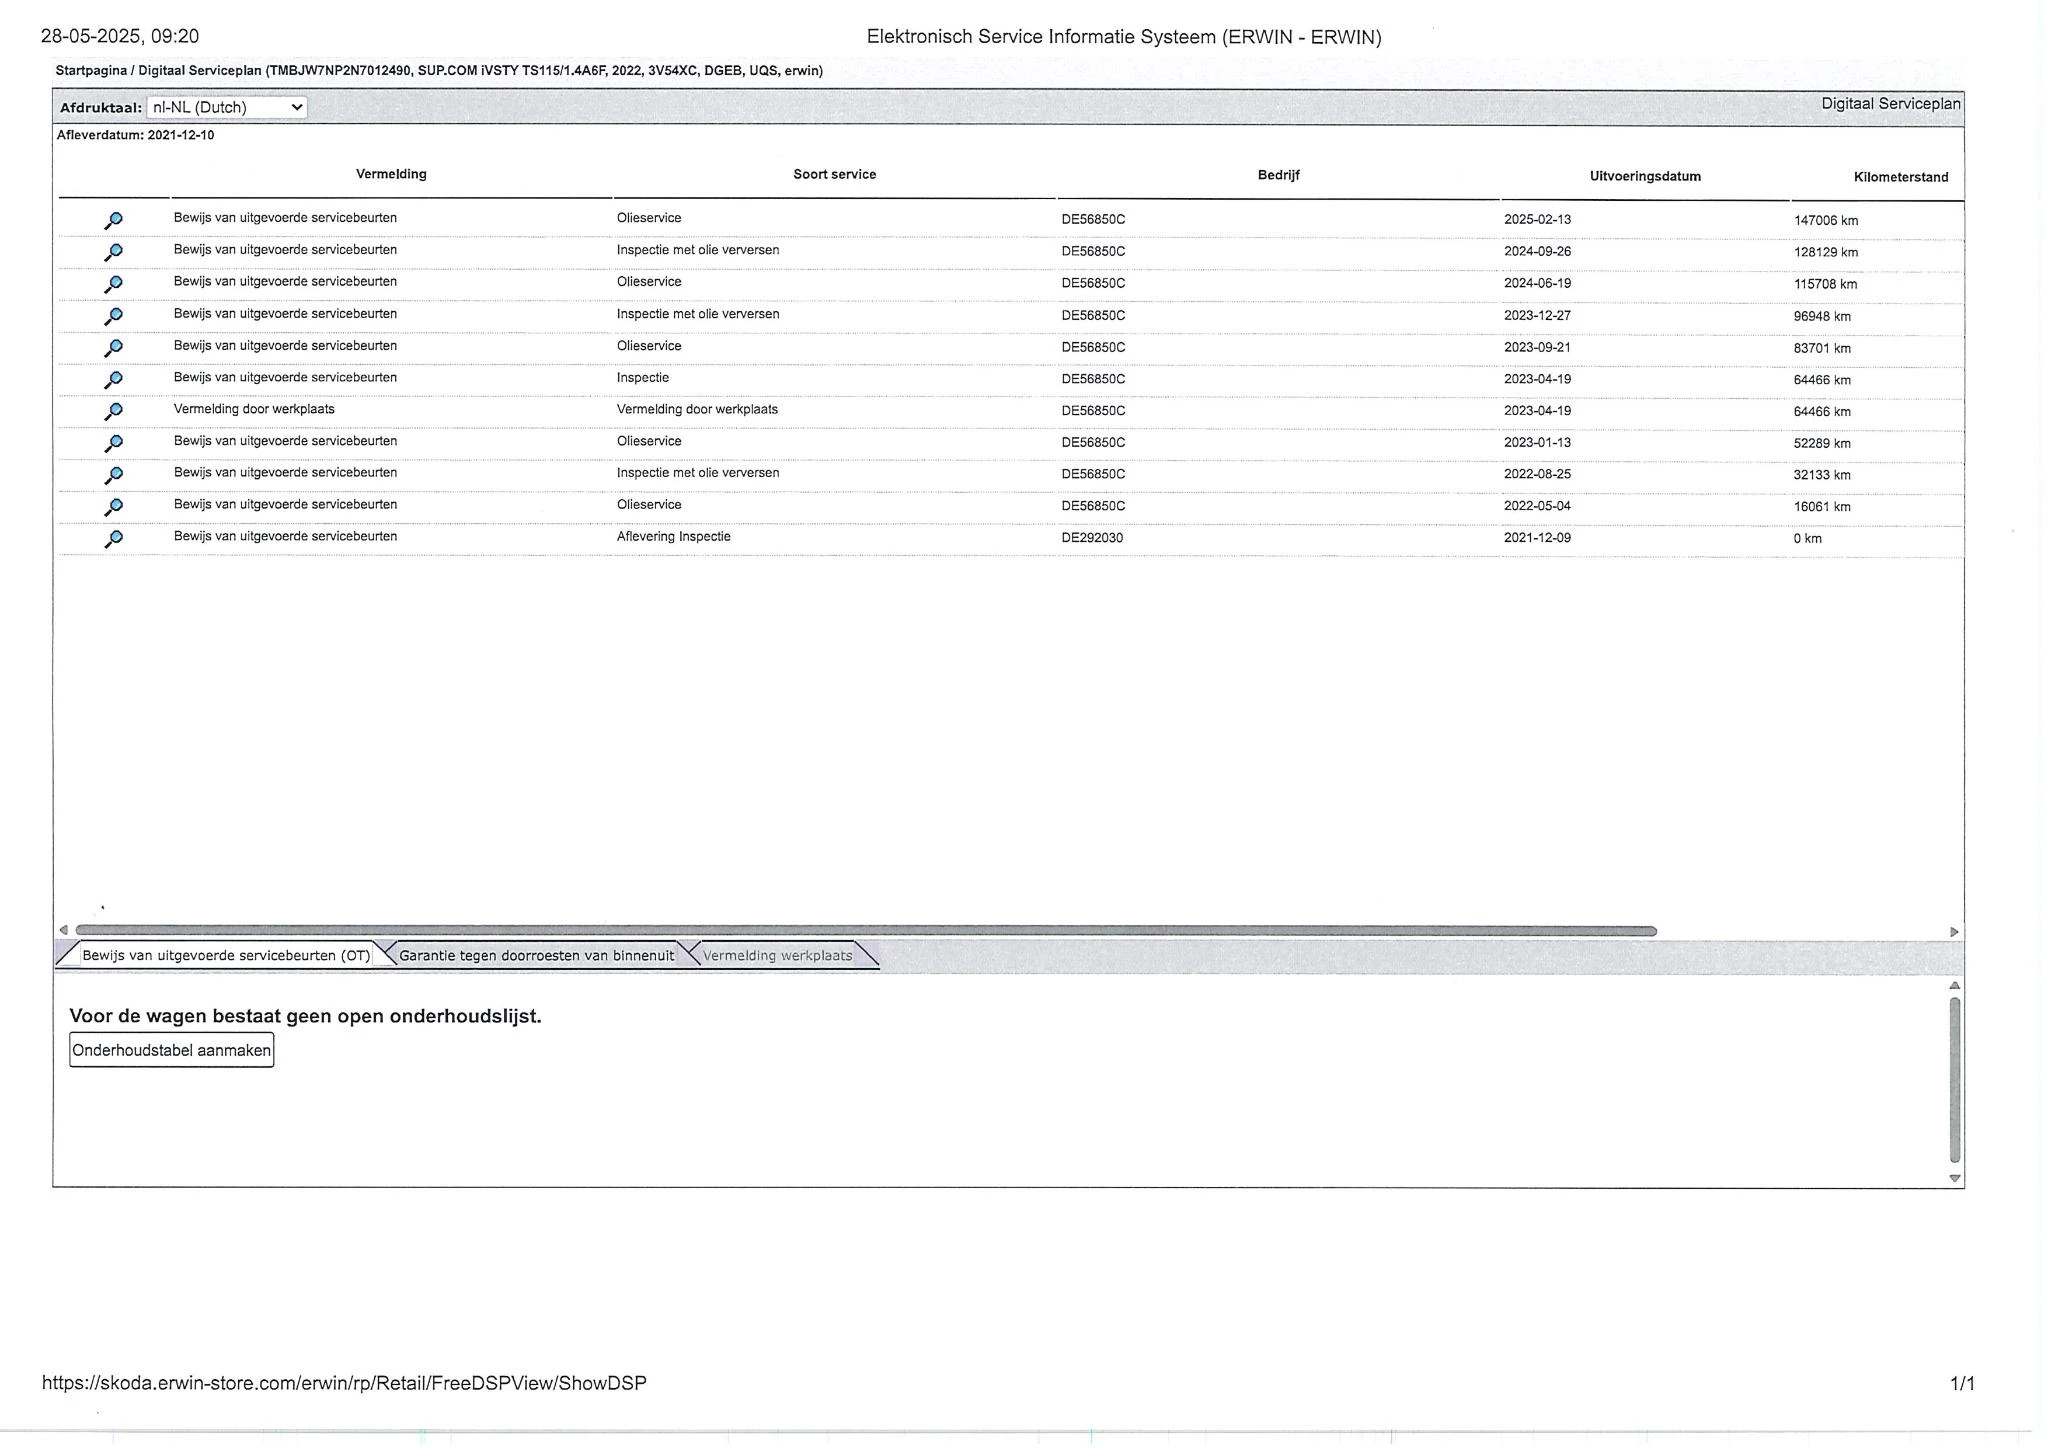
Task: Open details for service dated 2023-12-27
Action: pyautogui.click(x=114, y=316)
